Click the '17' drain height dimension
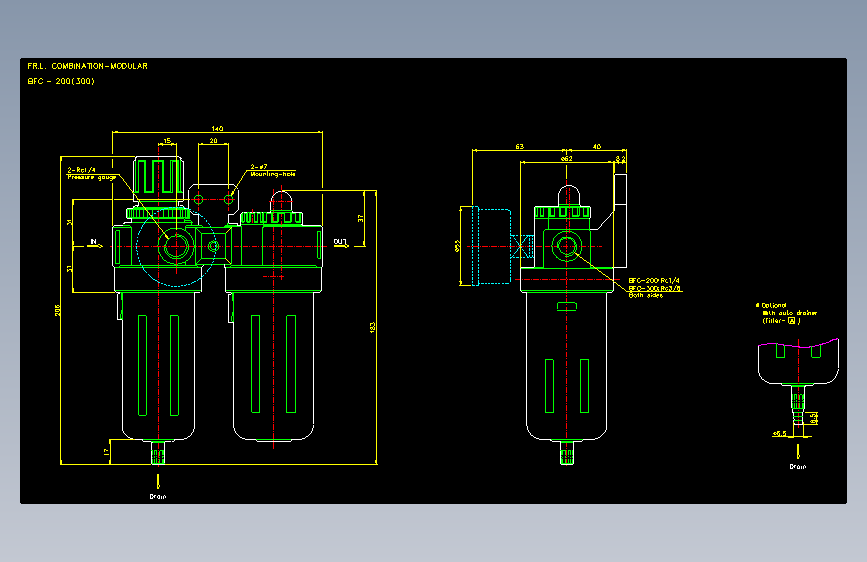This screenshot has width=867, height=562. coord(106,452)
